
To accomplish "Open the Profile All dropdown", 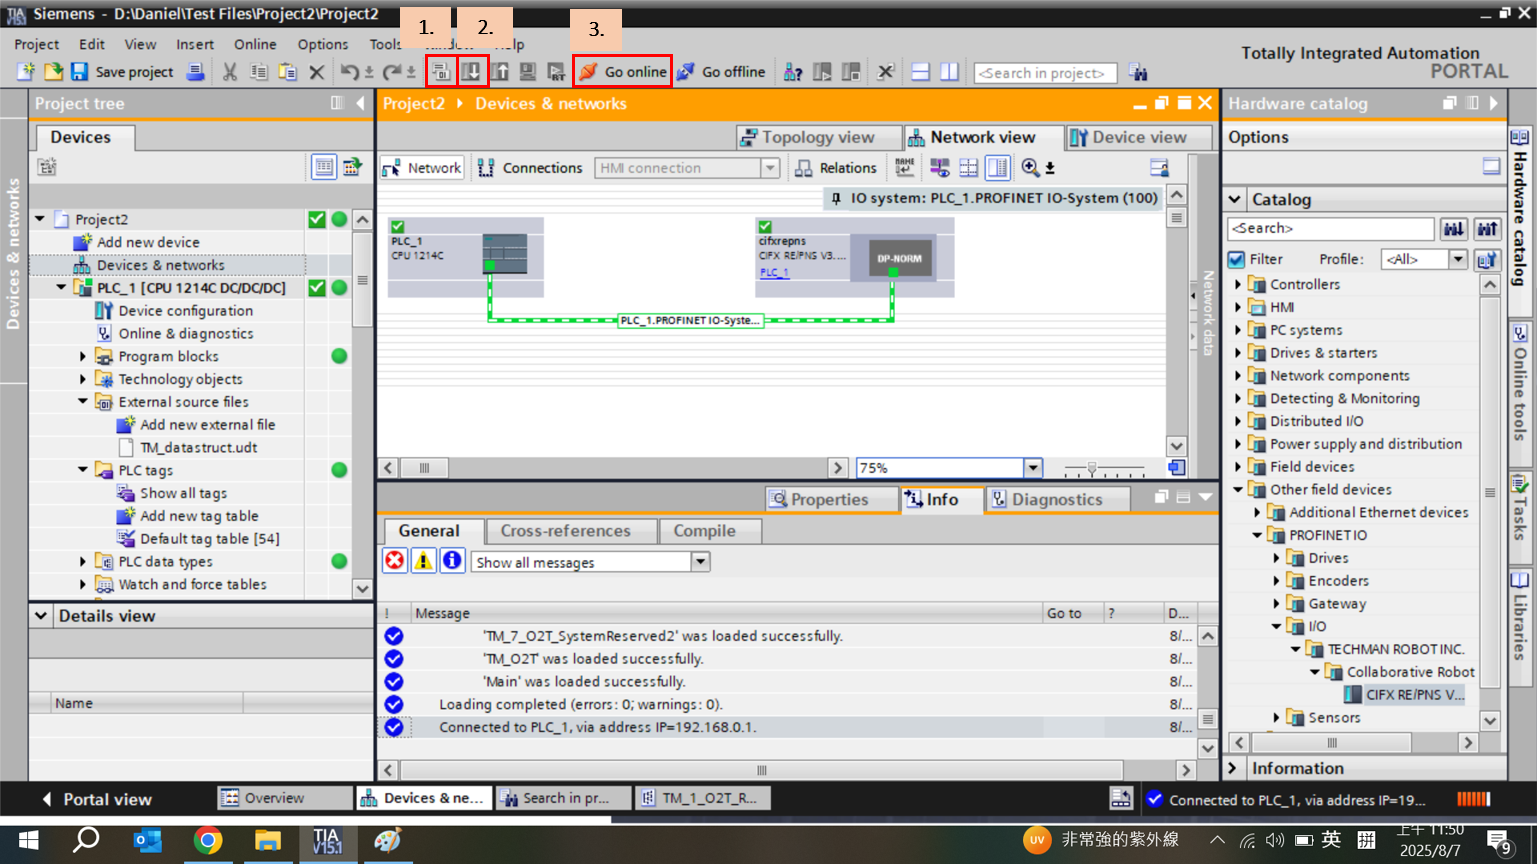I will tap(1458, 259).
